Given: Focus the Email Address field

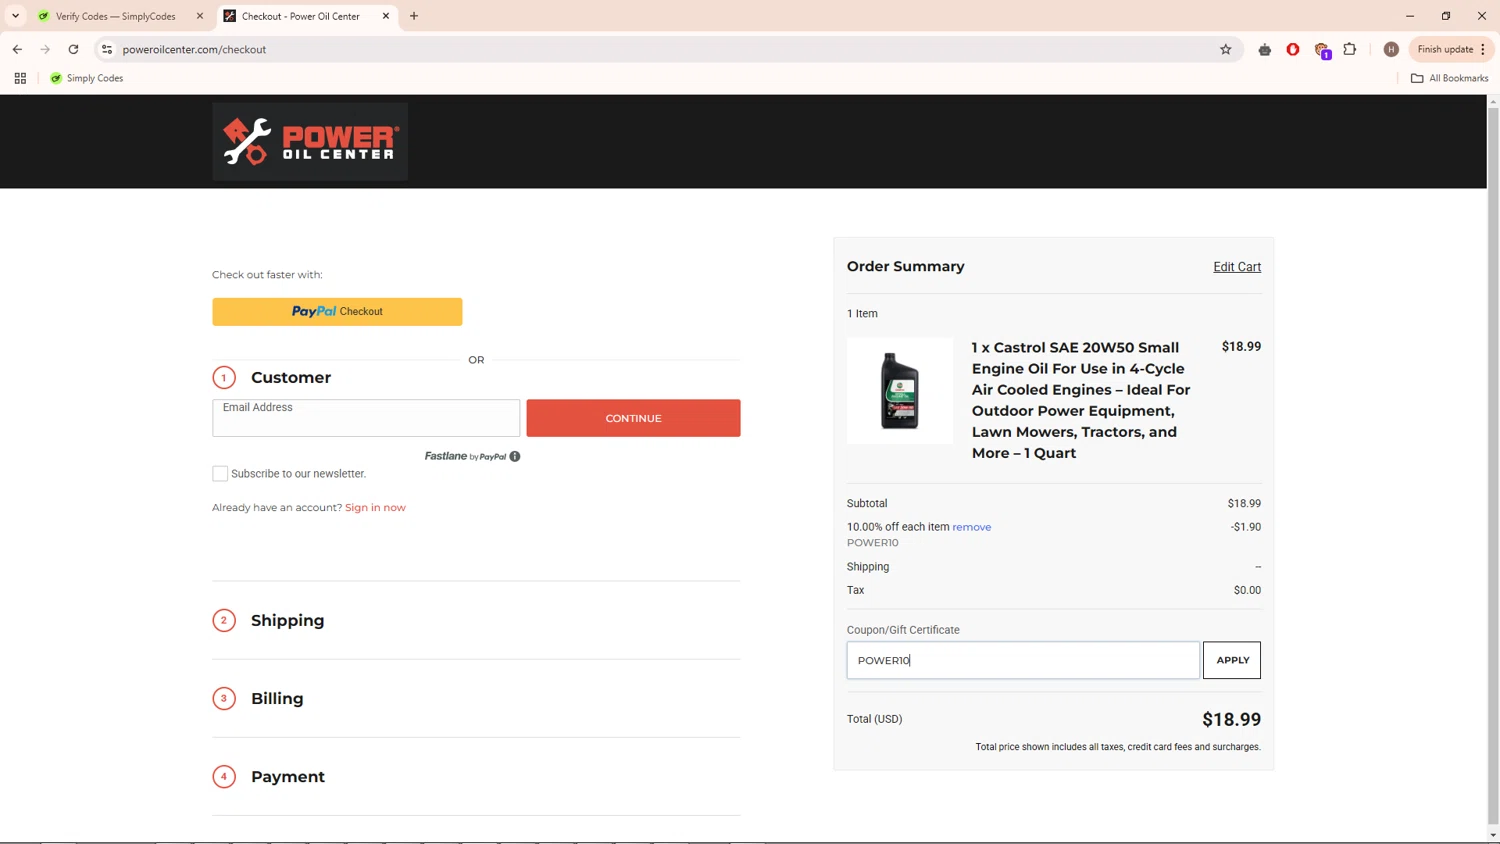Looking at the screenshot, I should (x=366, y=418).
